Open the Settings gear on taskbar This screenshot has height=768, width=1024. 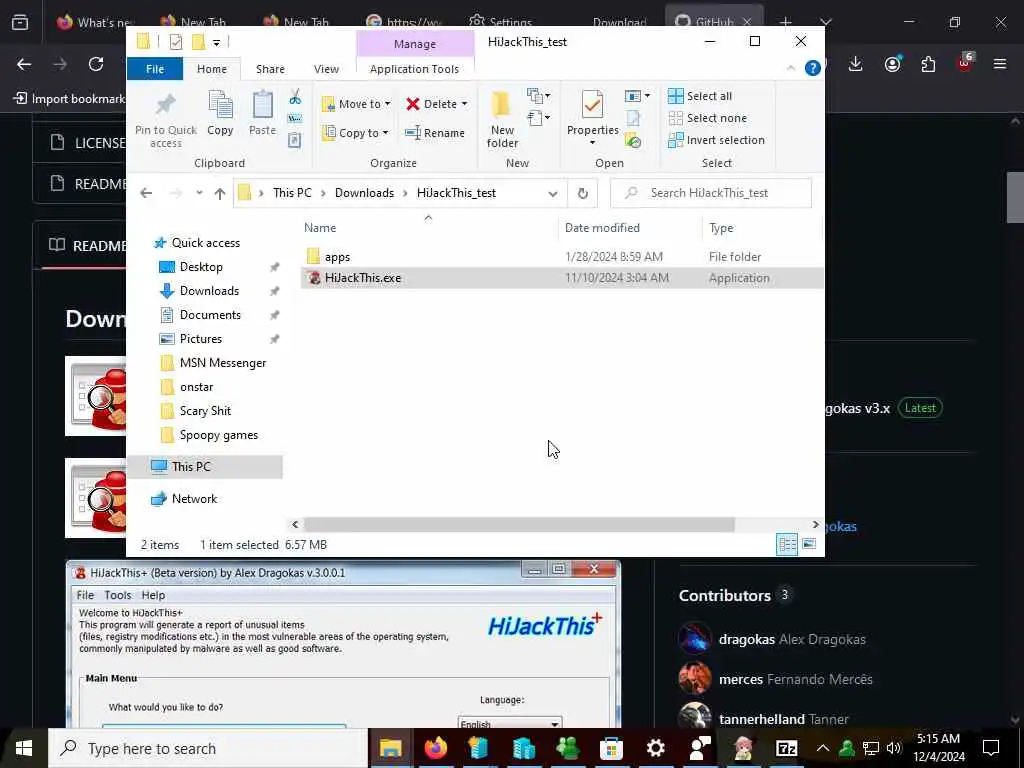pyautogui.click(x=655, y=748)
